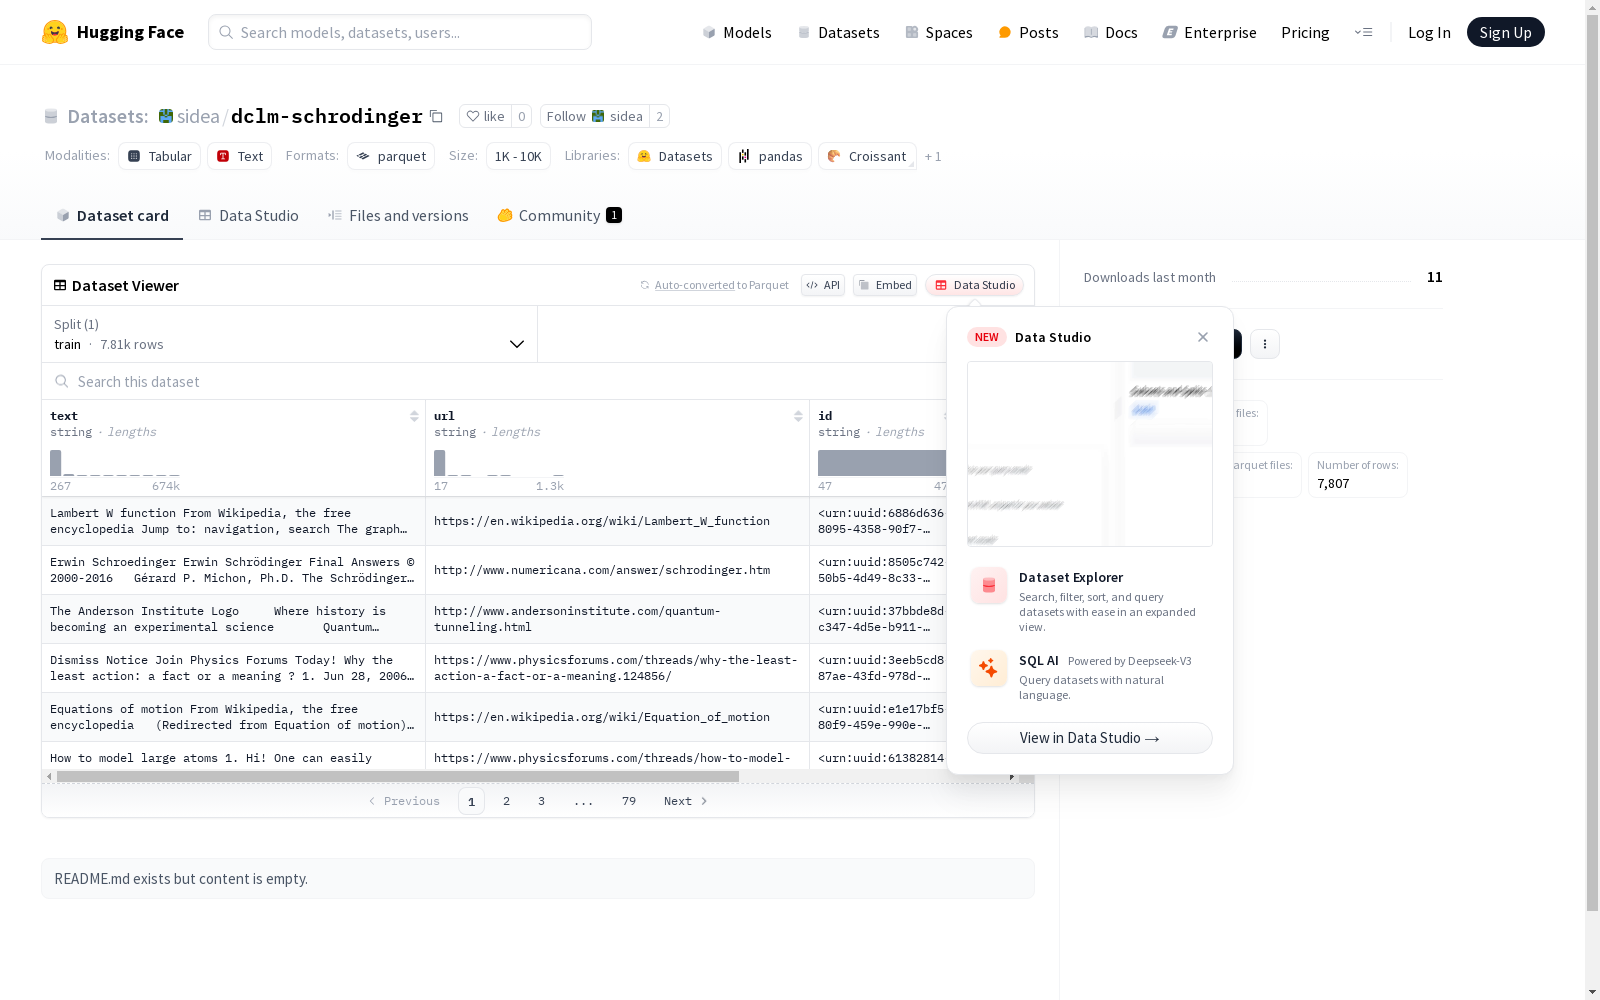
Task: Click the Embed button
Action: [x=885, y=285]
